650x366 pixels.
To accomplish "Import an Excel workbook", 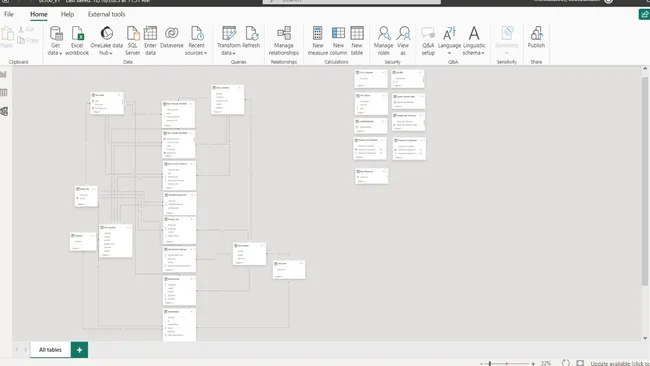I will click(x=77, y=40).
